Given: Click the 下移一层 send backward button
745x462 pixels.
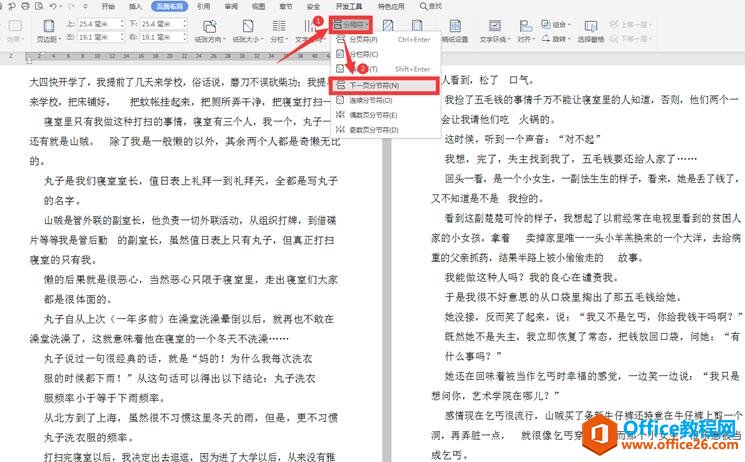Looking at the screenshot, I should pyautogui.click(x=631, y=38).
